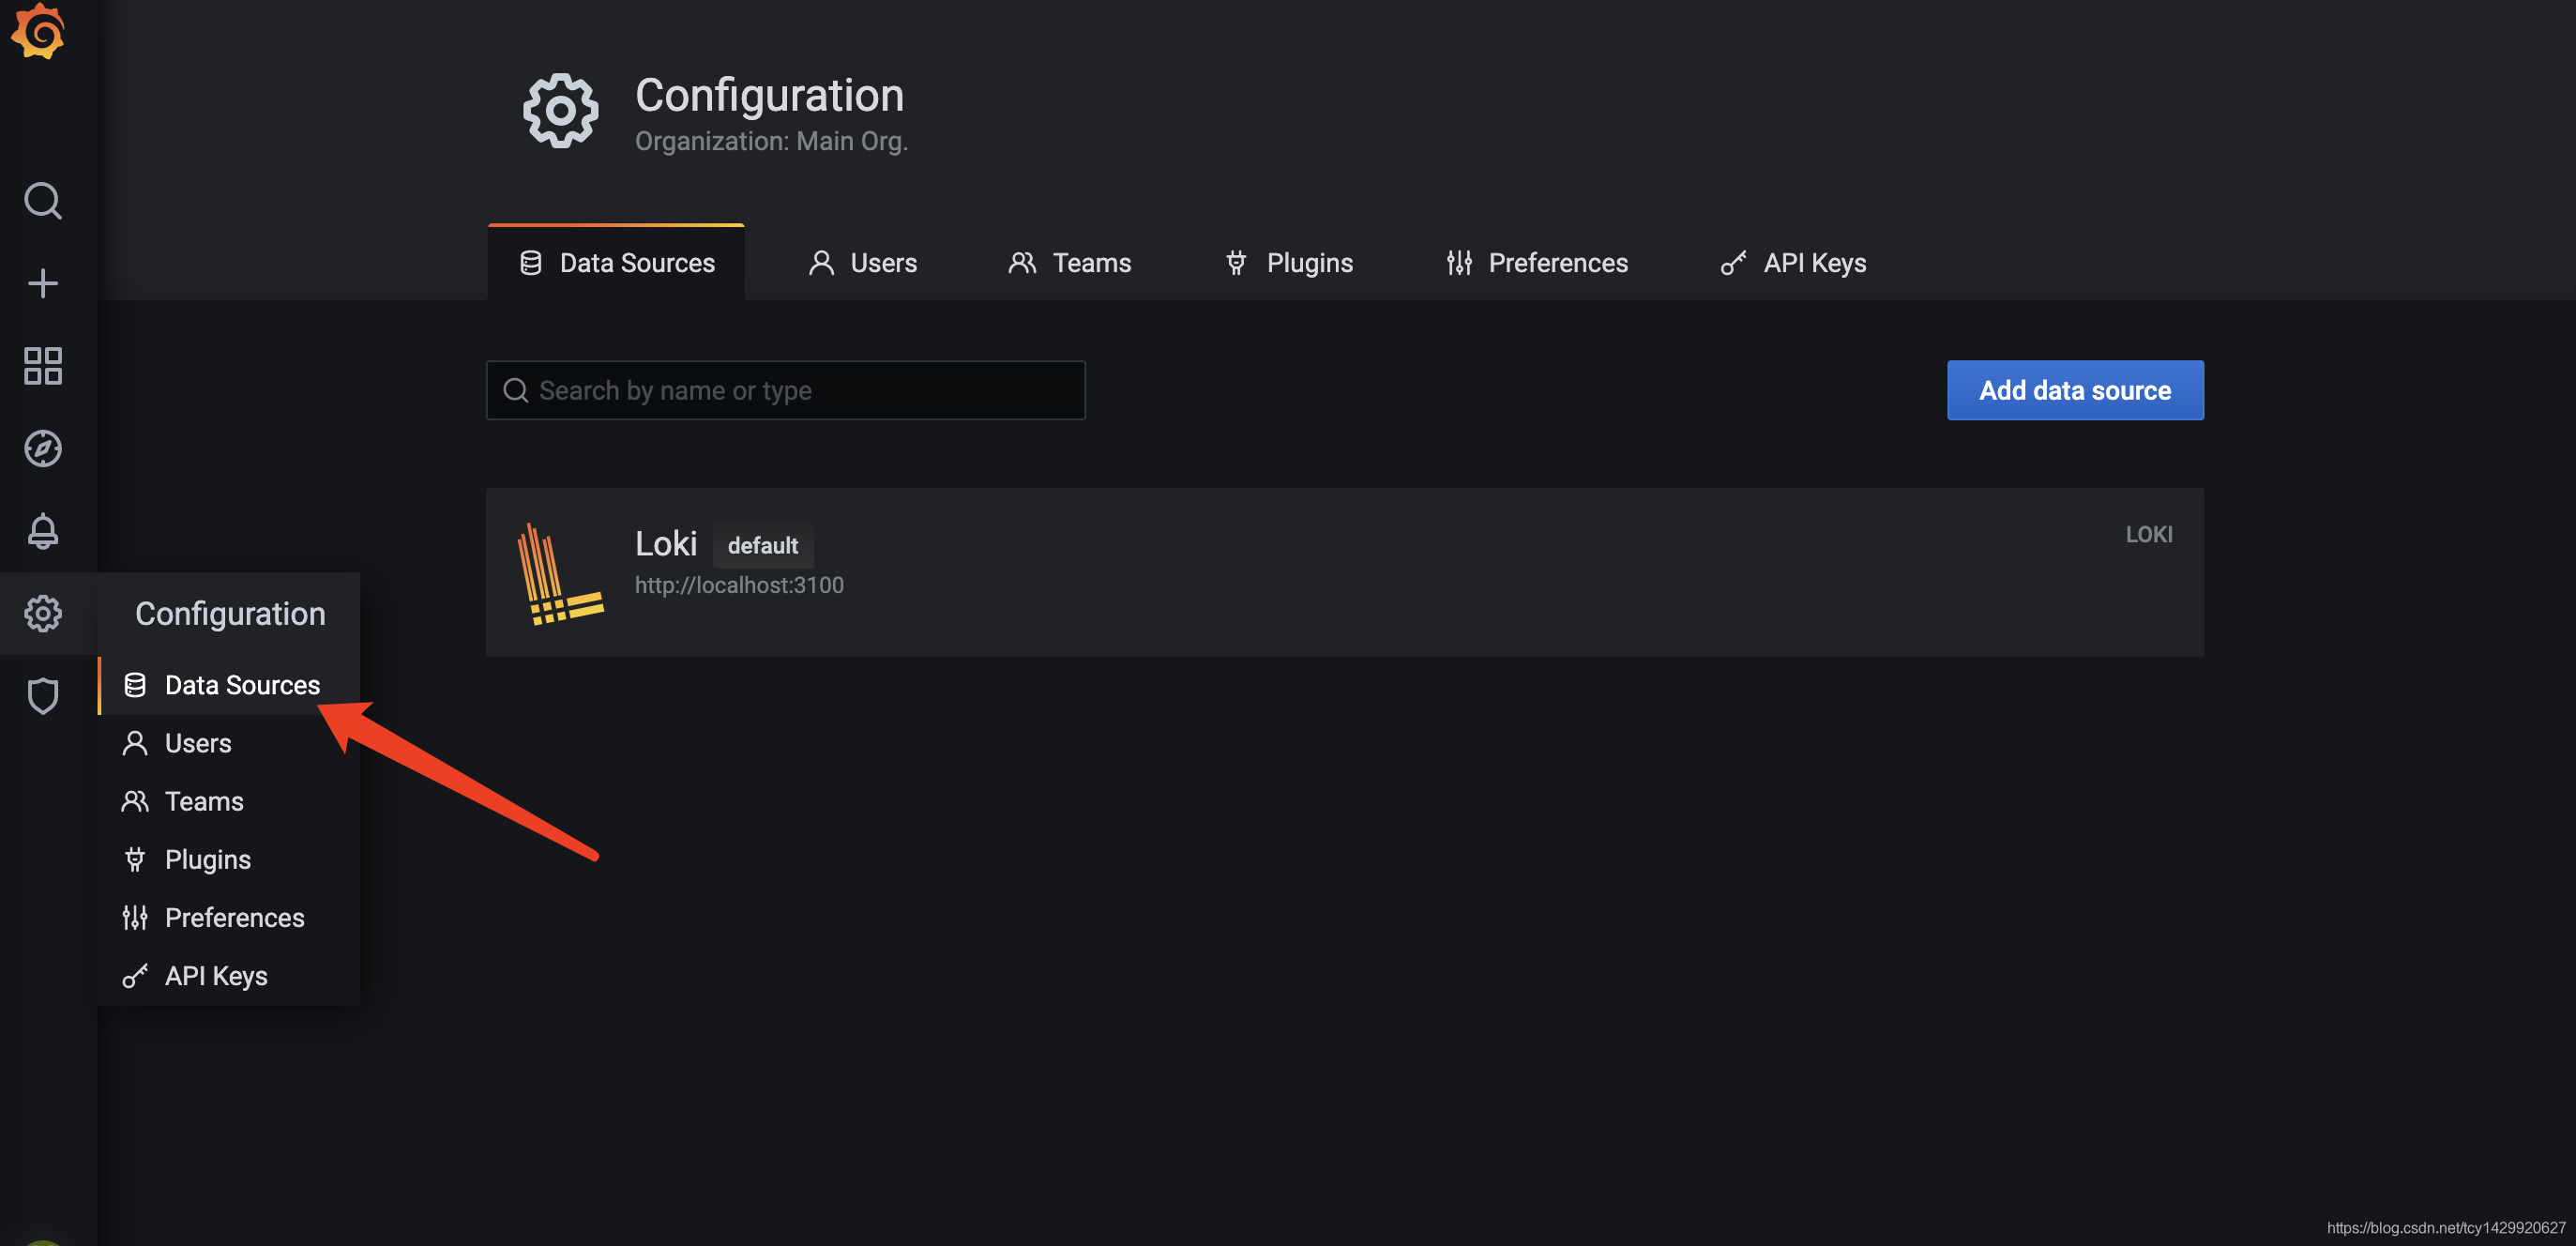
Task: Click the Grafana logo home icon
Action: pos(39,32)
